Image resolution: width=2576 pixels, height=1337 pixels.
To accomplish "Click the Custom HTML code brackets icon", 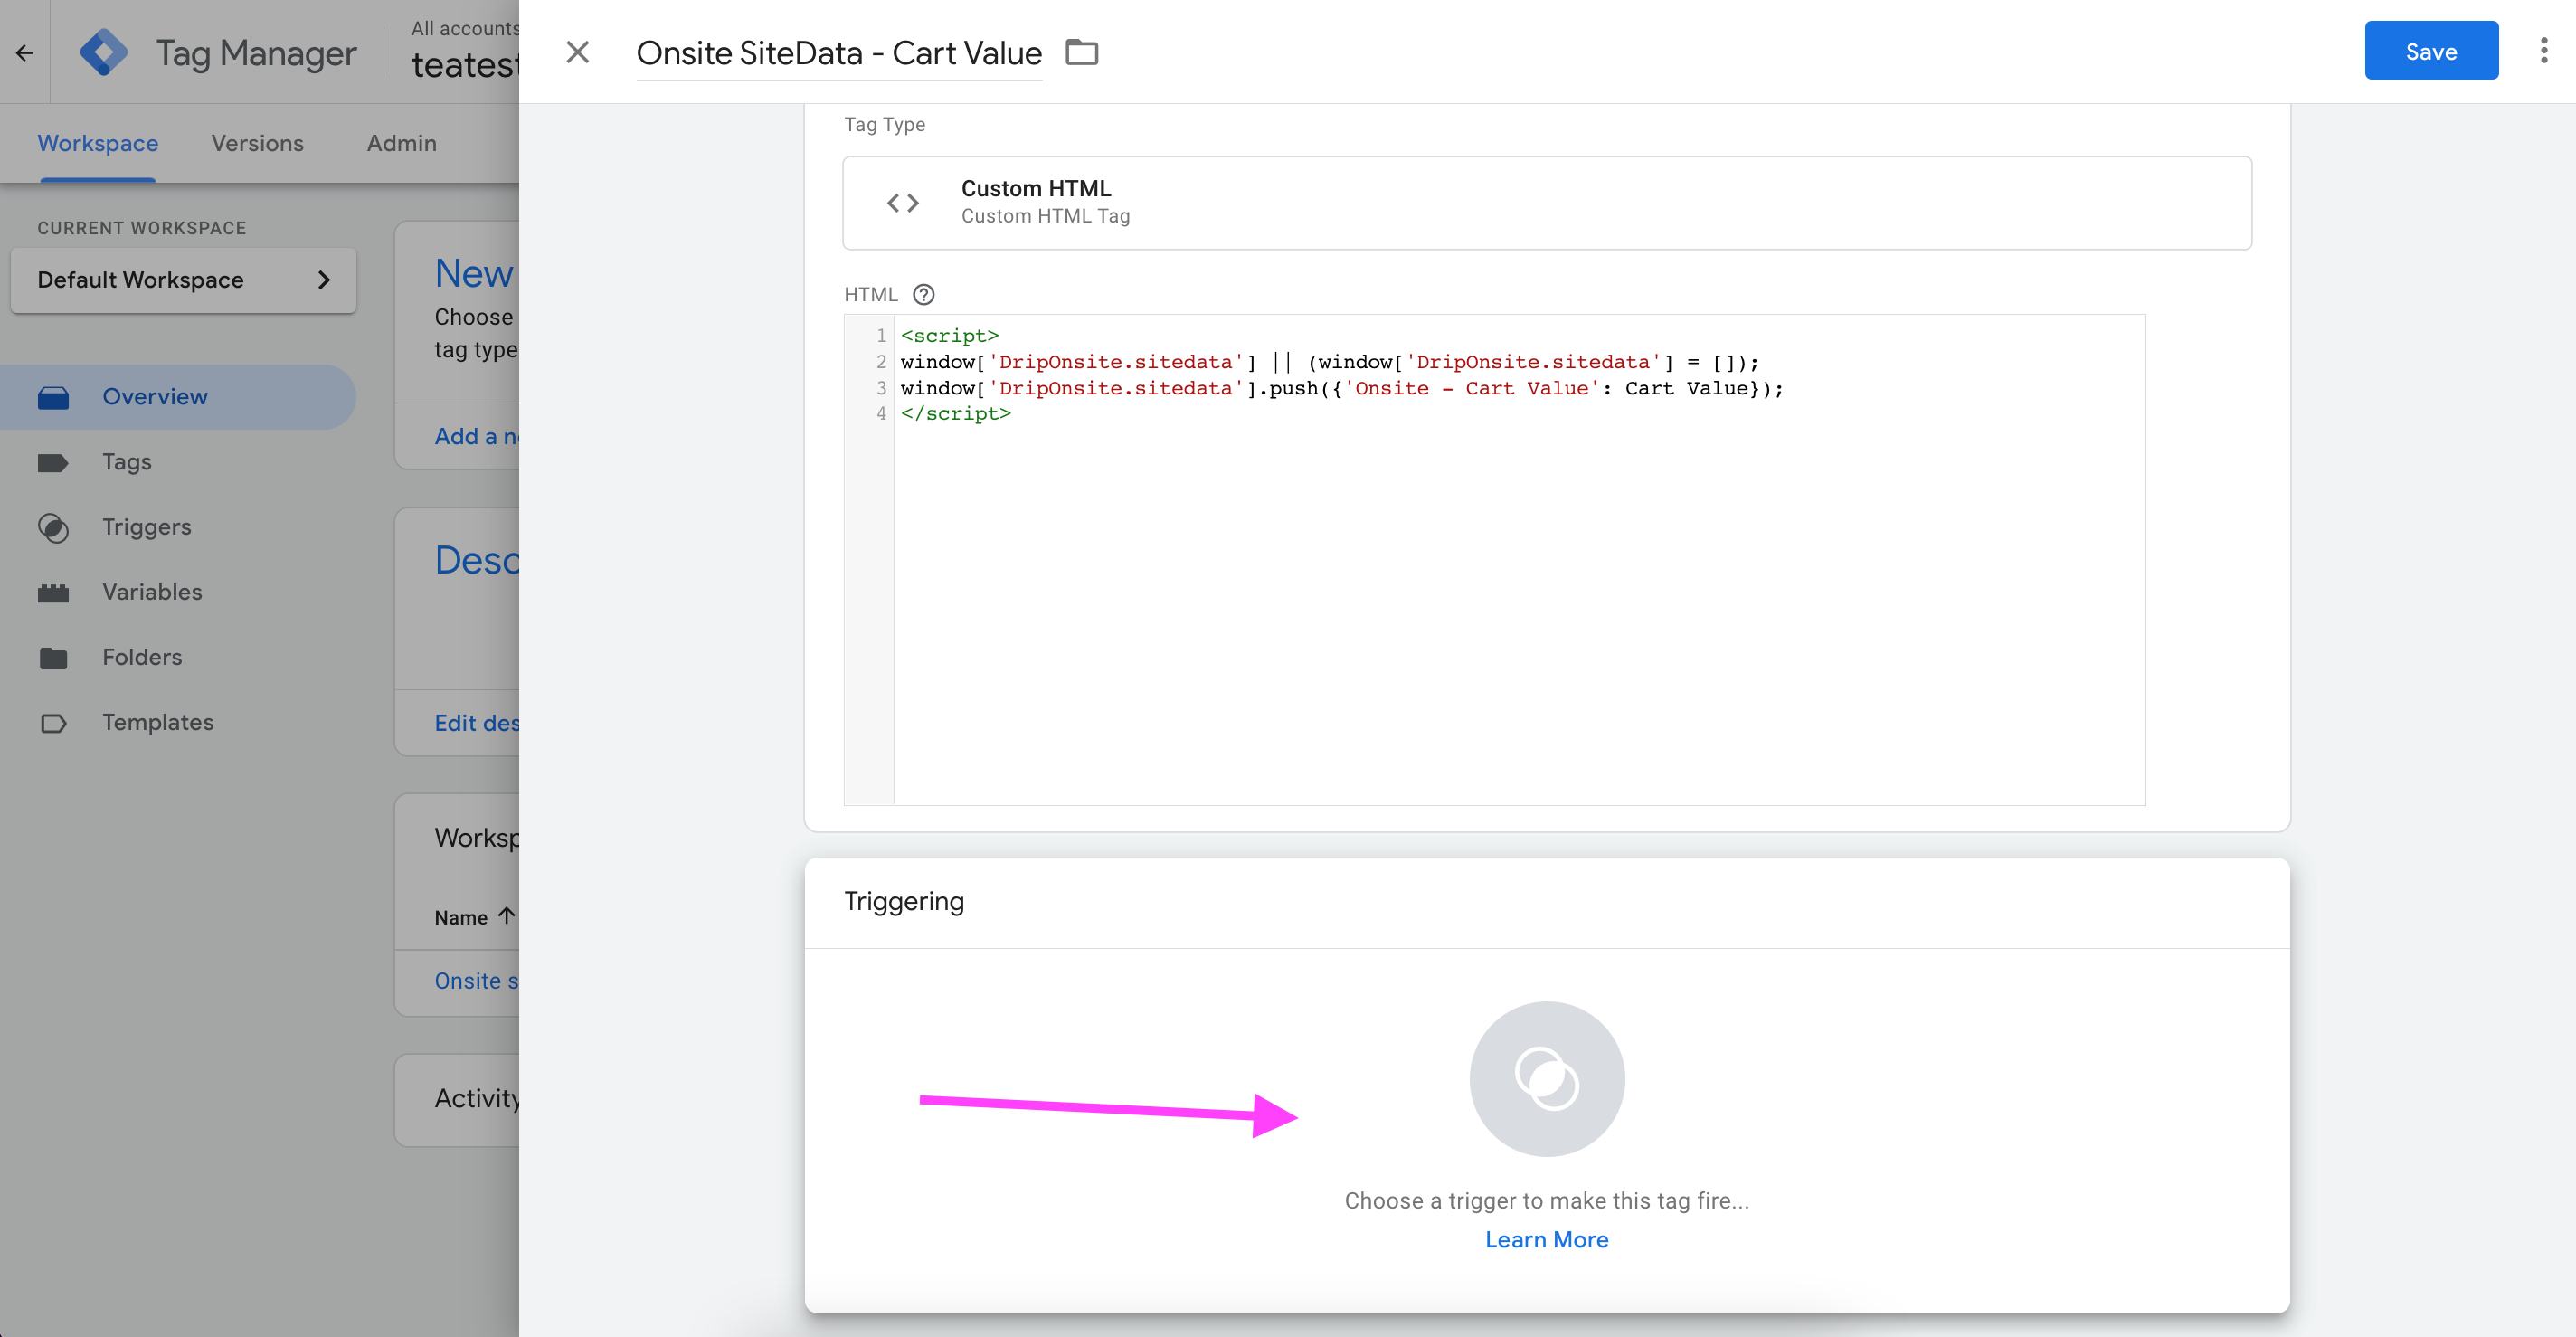I will (x=902, y=203).
